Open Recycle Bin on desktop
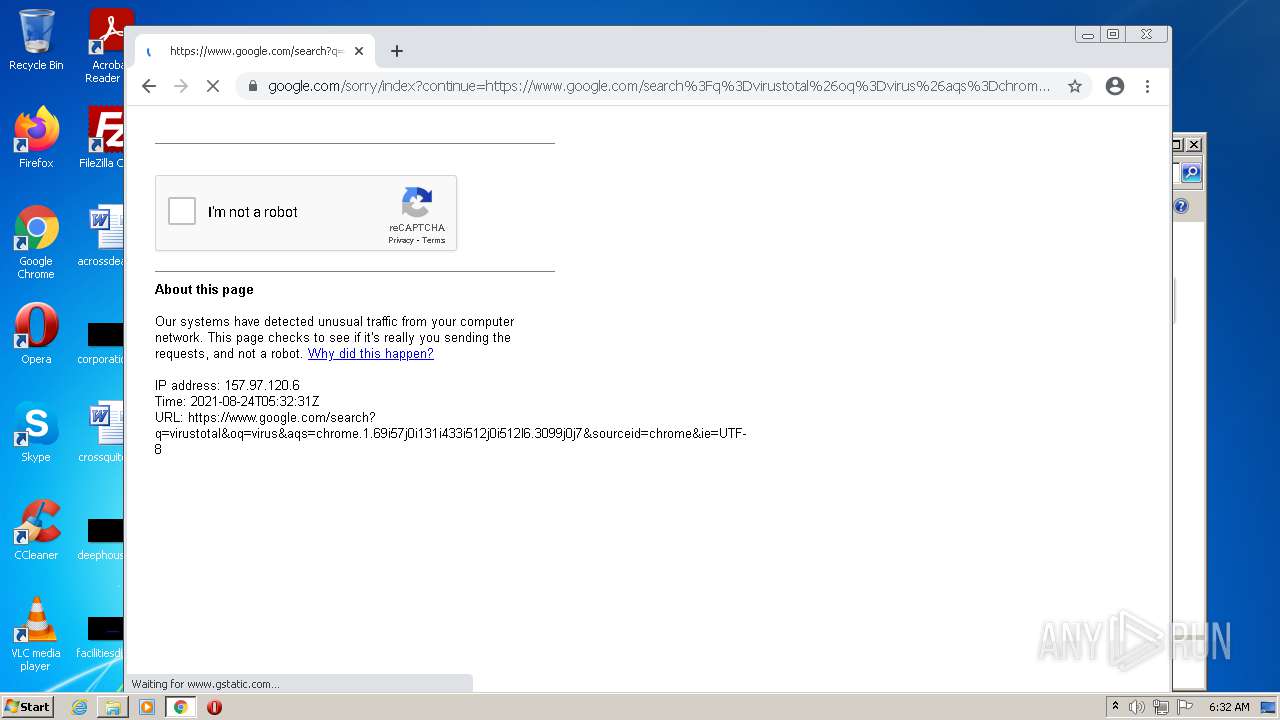The width and height of the screenshot is (1280, 720). point(36,40)
